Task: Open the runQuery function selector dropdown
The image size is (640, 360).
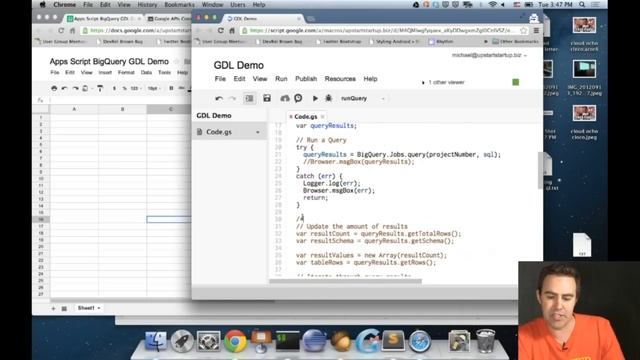Action: coord(363,98)
